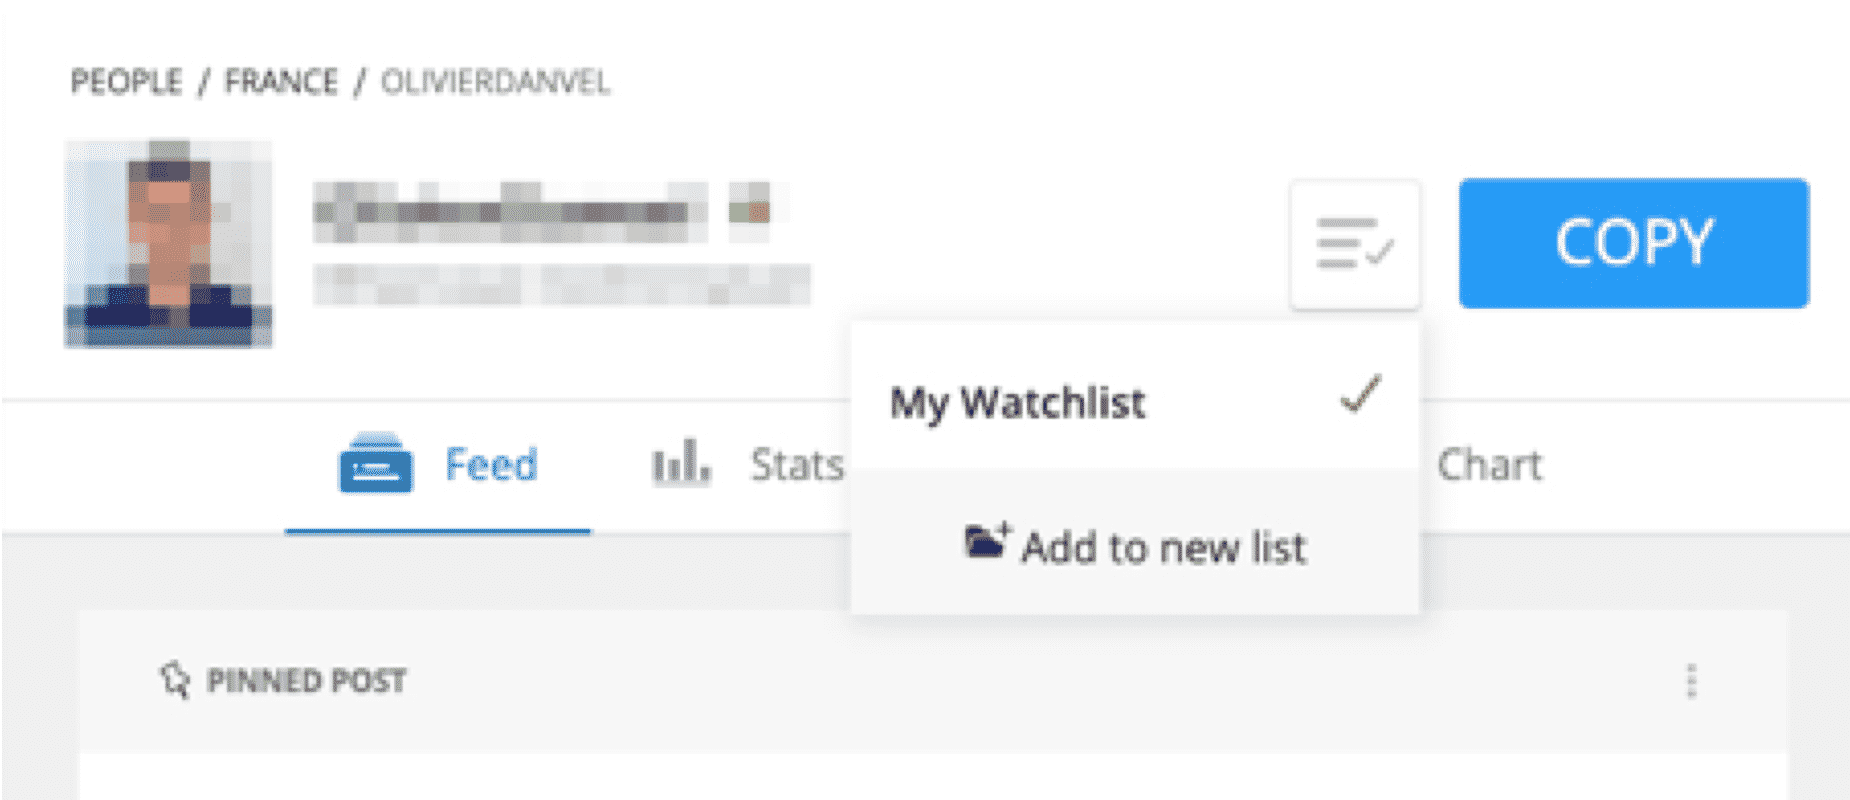This screenshot has width=1850, height=800.
Task: Open the blurred profile picture
Action: coord(168,243)
